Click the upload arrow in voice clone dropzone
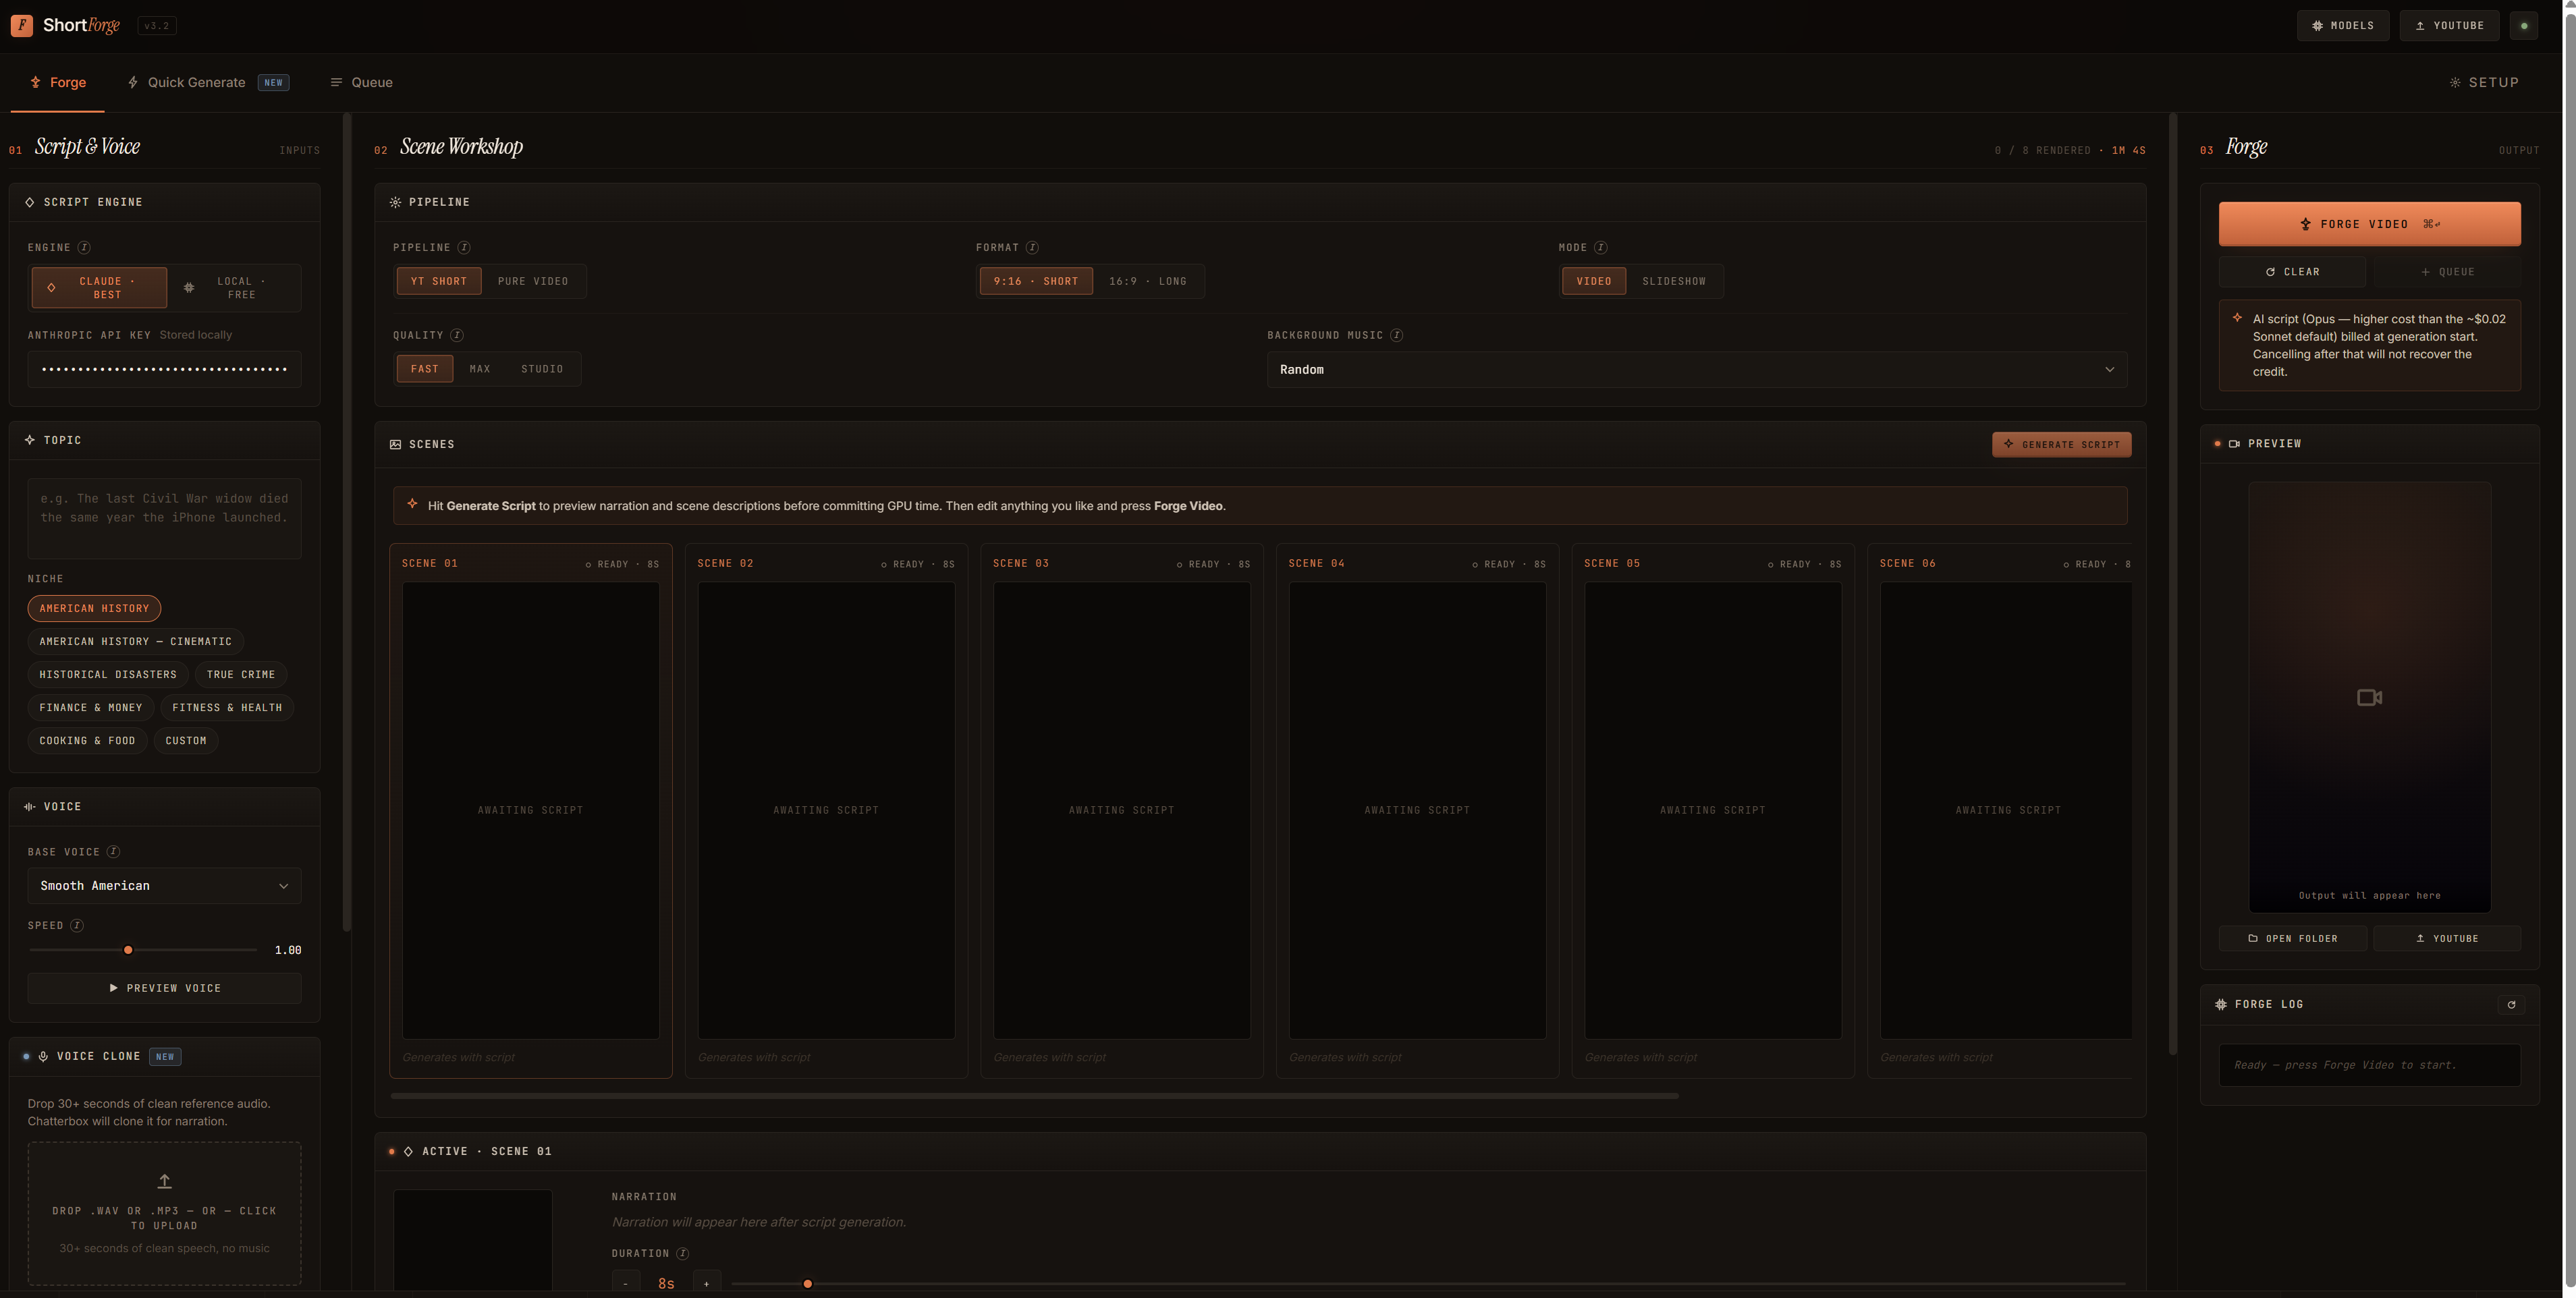The width and height of the screenshot is (2576, 1298). point(165,1182)
